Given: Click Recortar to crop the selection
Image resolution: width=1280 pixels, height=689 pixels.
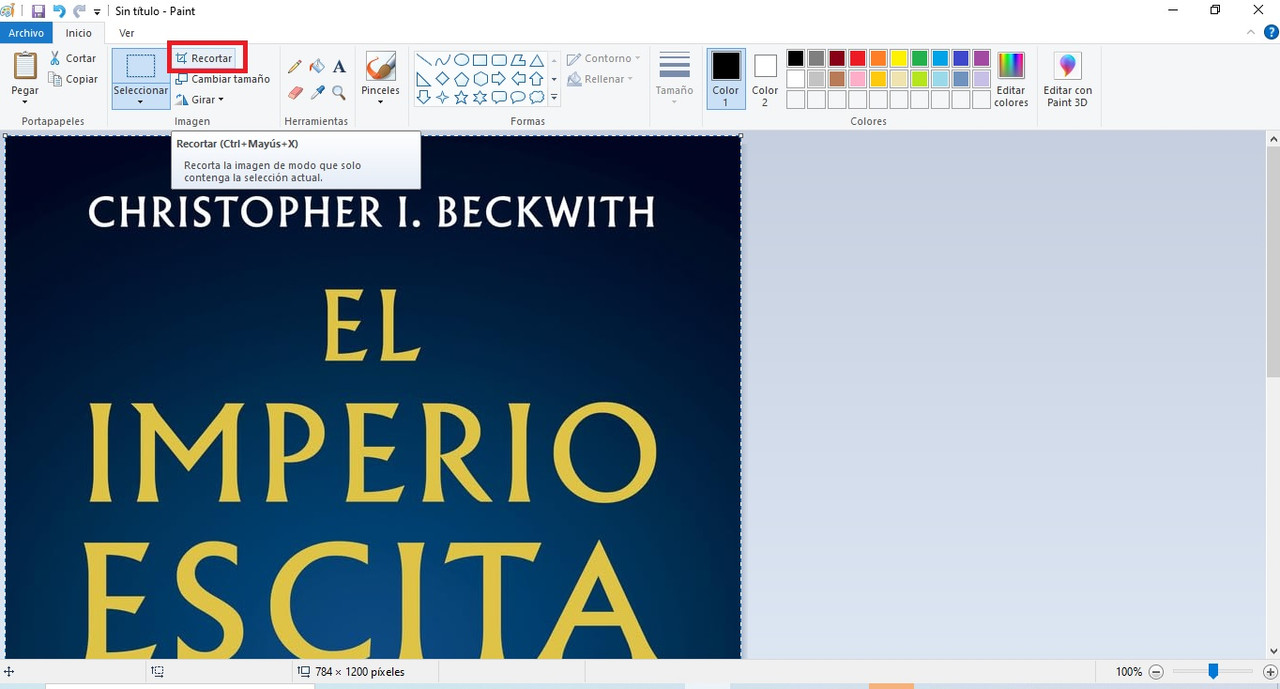Looking at the screenshot, I should [204, 58].
